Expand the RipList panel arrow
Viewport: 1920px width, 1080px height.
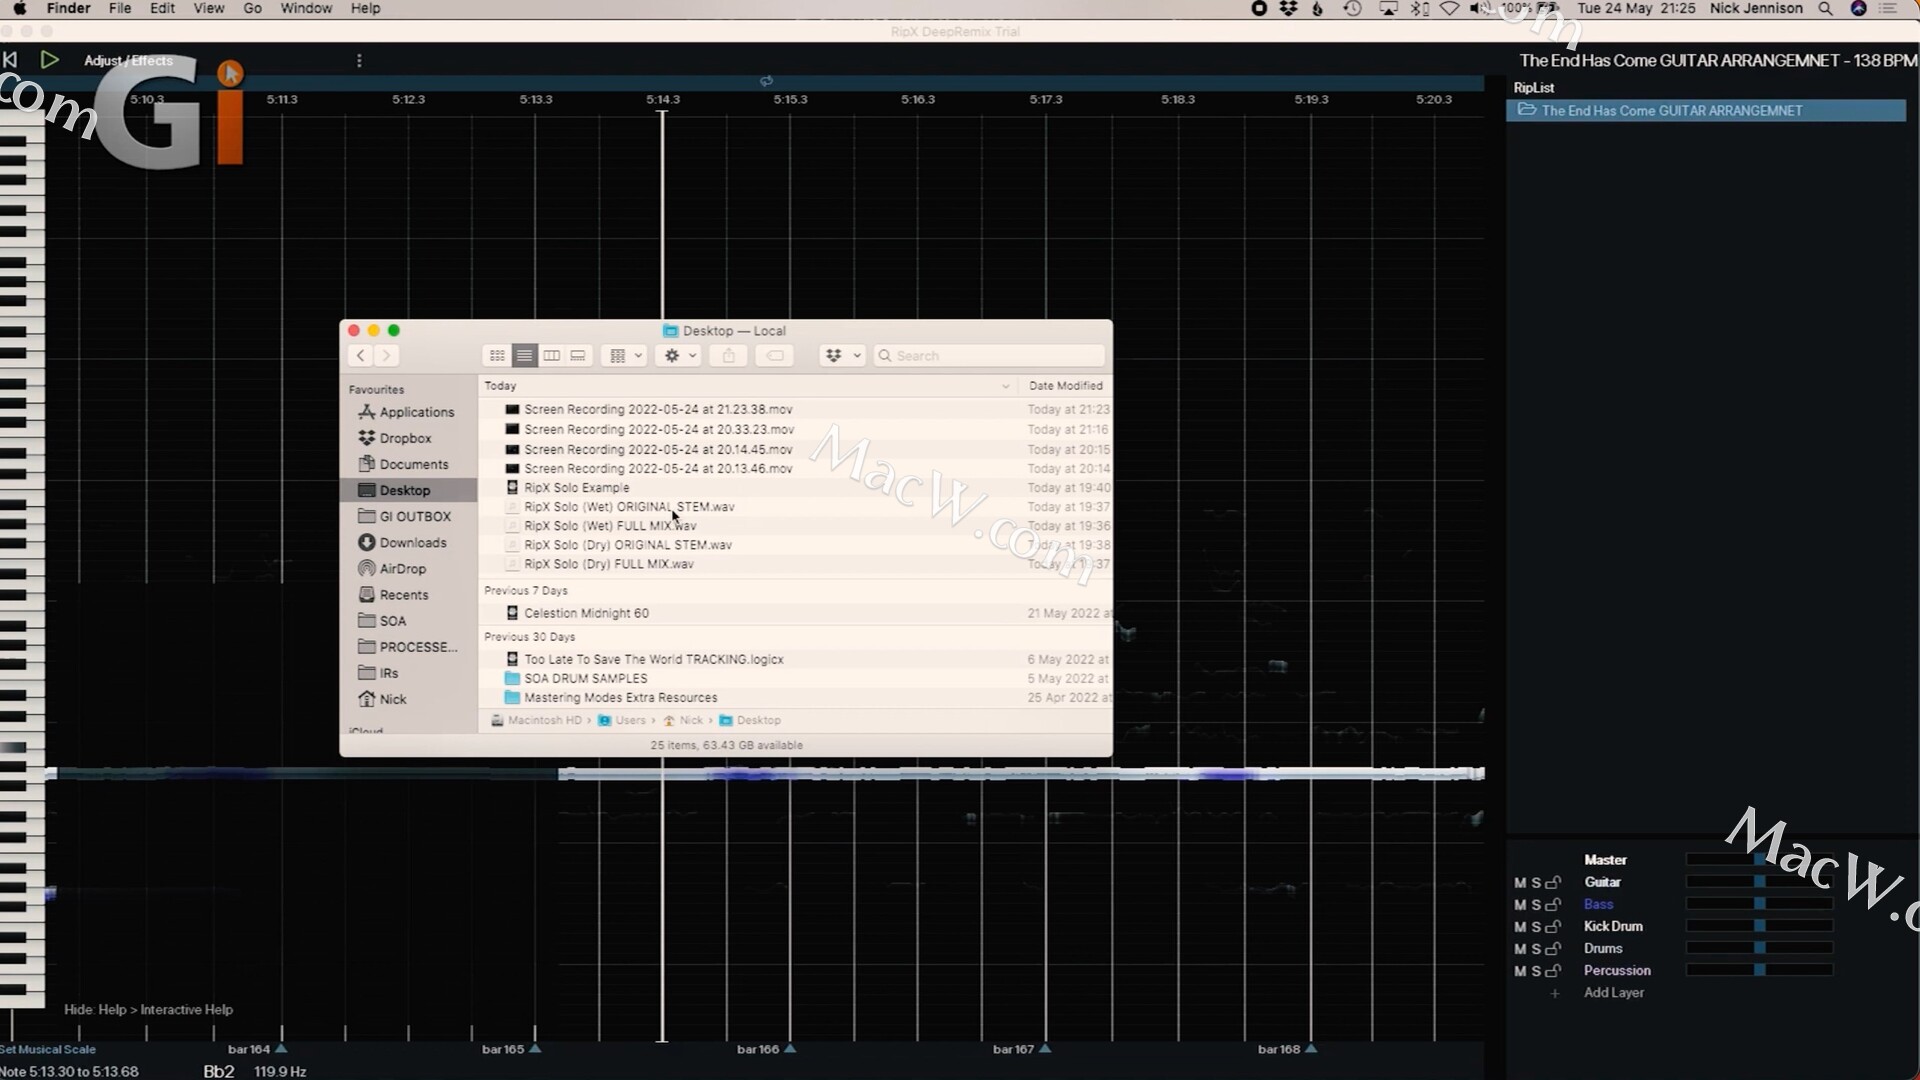pyautogui.click(x=1527, y=109)
